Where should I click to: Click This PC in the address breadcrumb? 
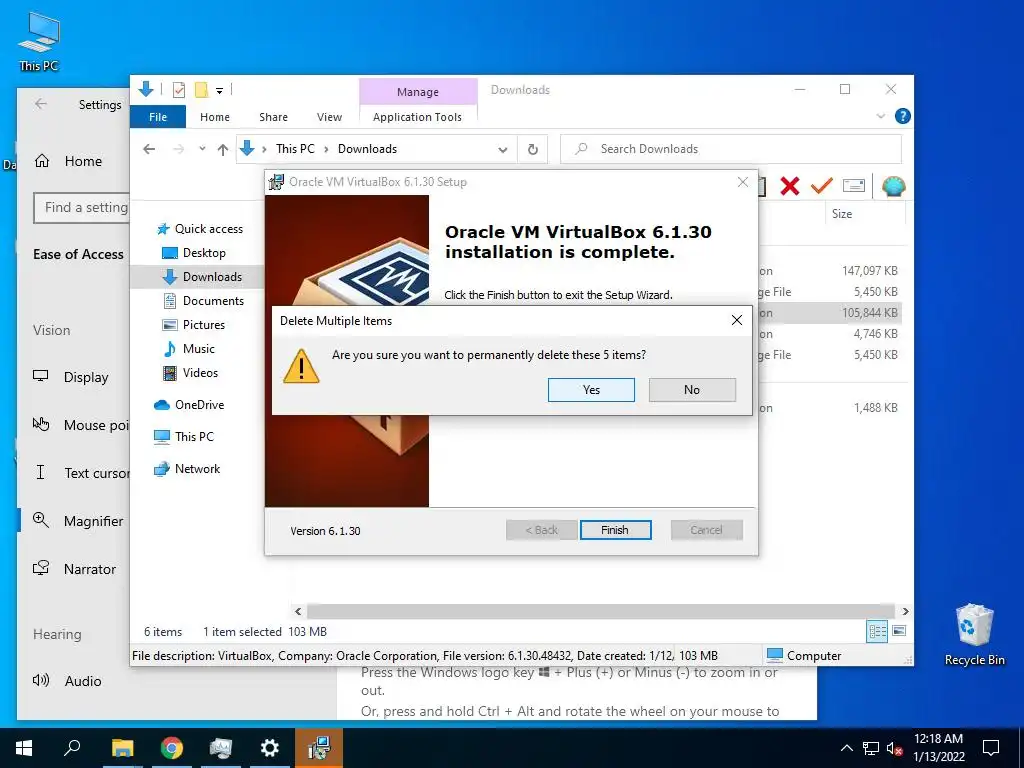pyautogui.click(x=295, y=149)
